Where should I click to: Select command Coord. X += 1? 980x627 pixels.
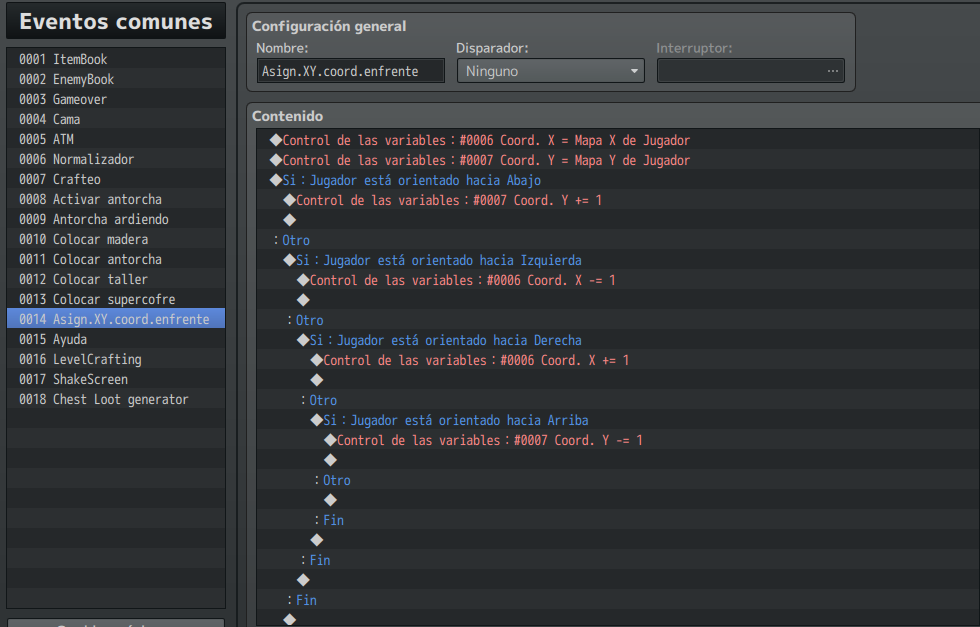coord(618,360)
